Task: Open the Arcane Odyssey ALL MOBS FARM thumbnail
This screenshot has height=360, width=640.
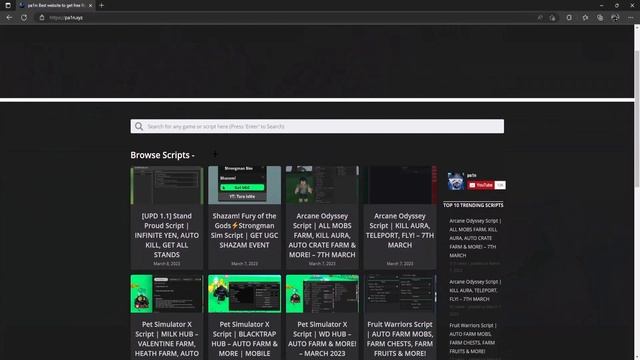Action: tap(322, 185)
